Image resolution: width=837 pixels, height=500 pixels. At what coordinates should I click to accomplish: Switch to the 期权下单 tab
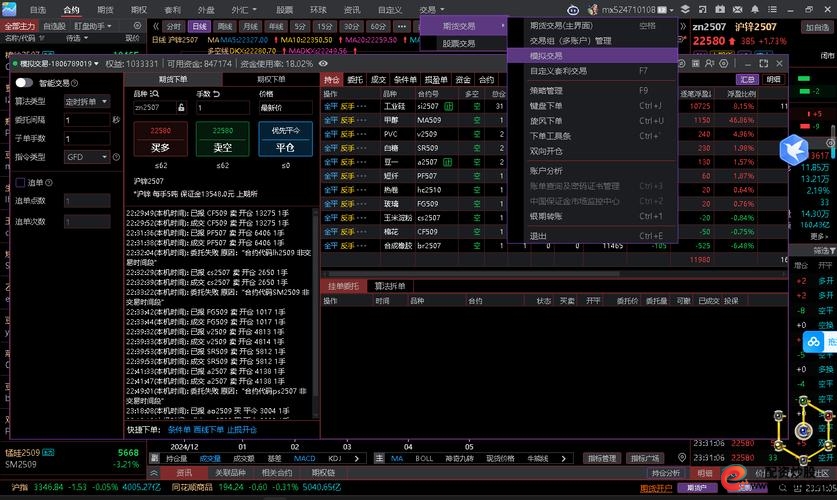coord(271,79)
